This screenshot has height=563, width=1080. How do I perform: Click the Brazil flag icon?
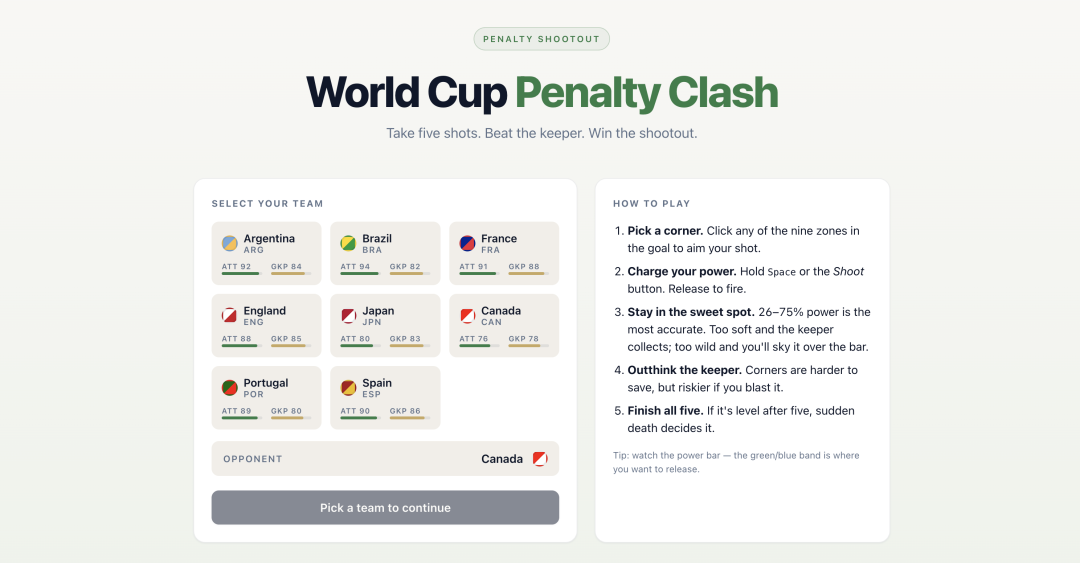tap(349, 243)
